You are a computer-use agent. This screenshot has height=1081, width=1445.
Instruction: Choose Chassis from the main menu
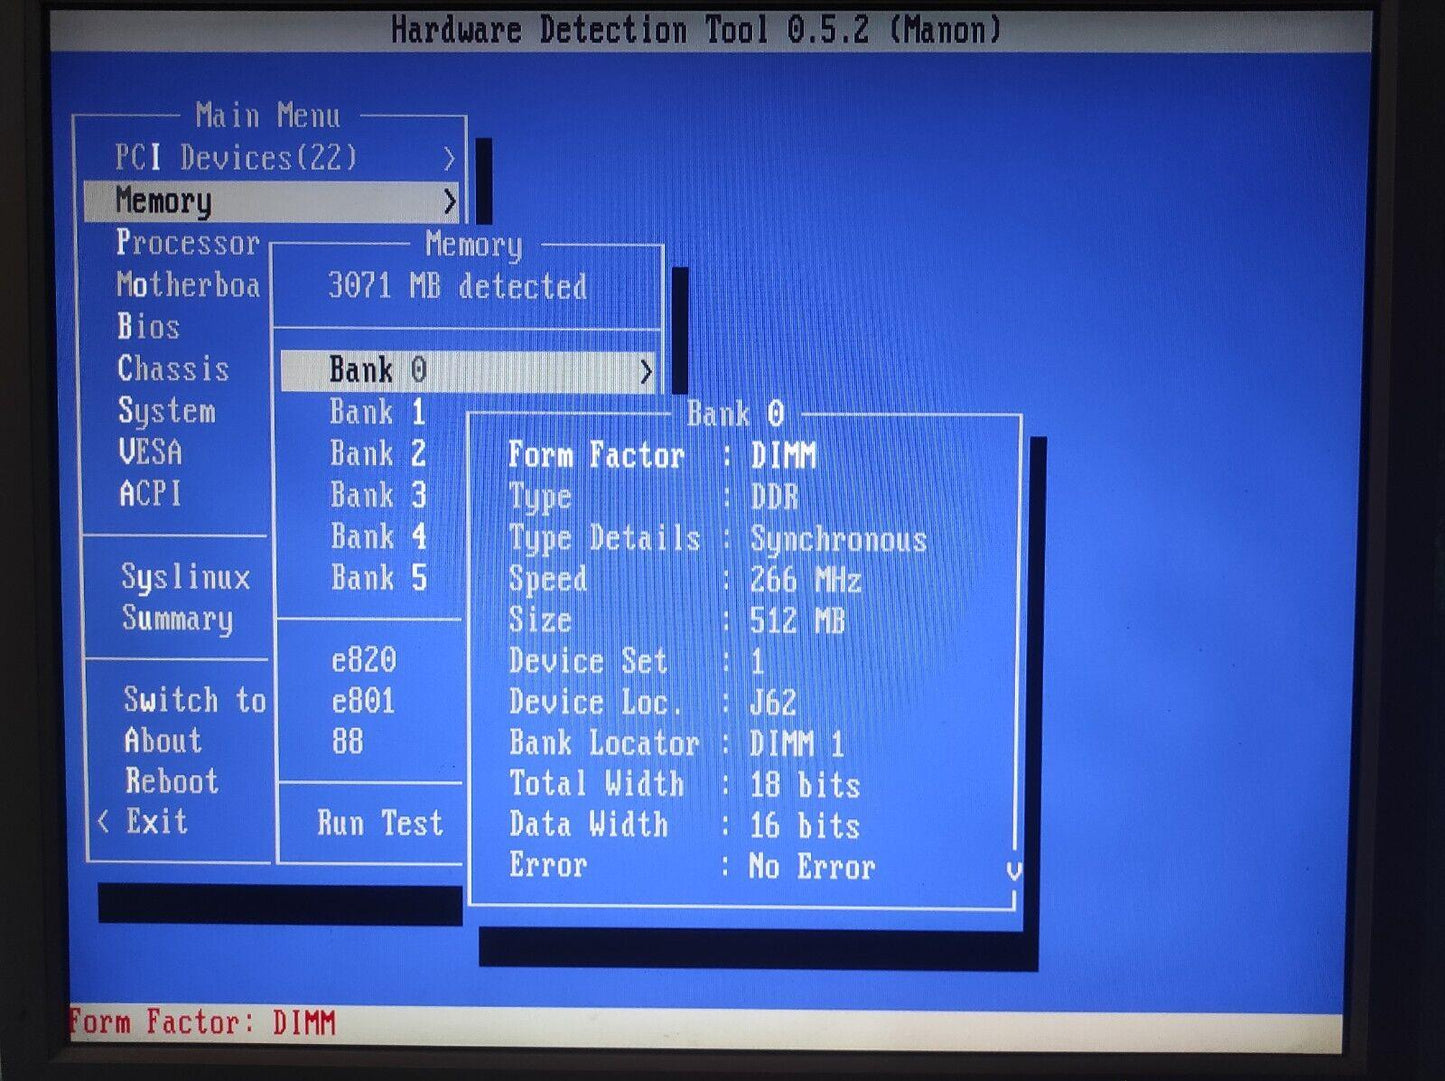[x=173, y=369]
